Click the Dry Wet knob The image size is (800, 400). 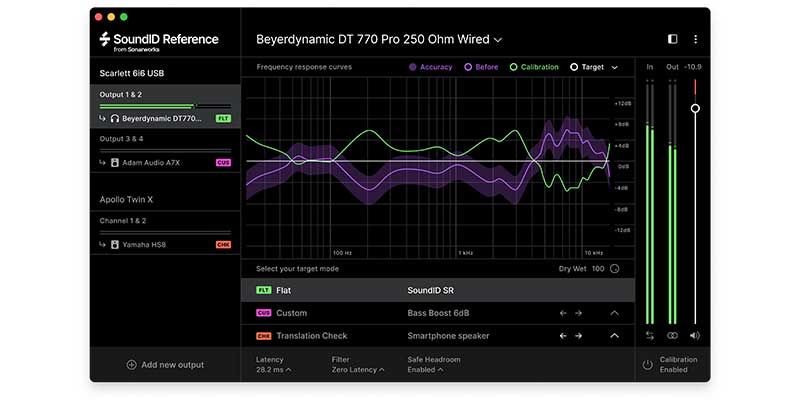click(614, 269)
